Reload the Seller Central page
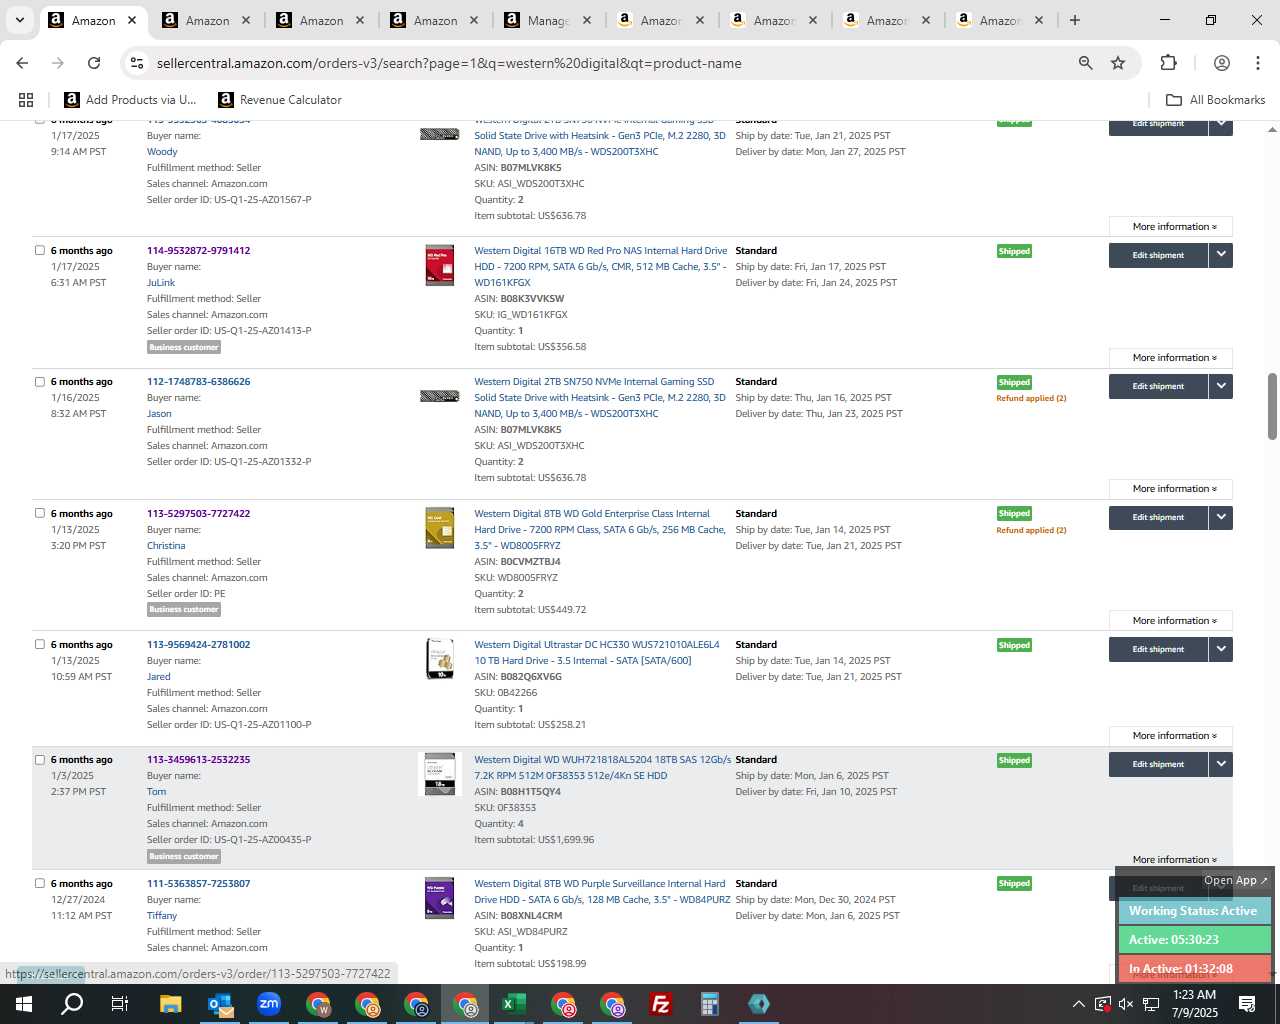Image resolution: width=1280 pixels, height=1024 pixels. tap(94, 63)
